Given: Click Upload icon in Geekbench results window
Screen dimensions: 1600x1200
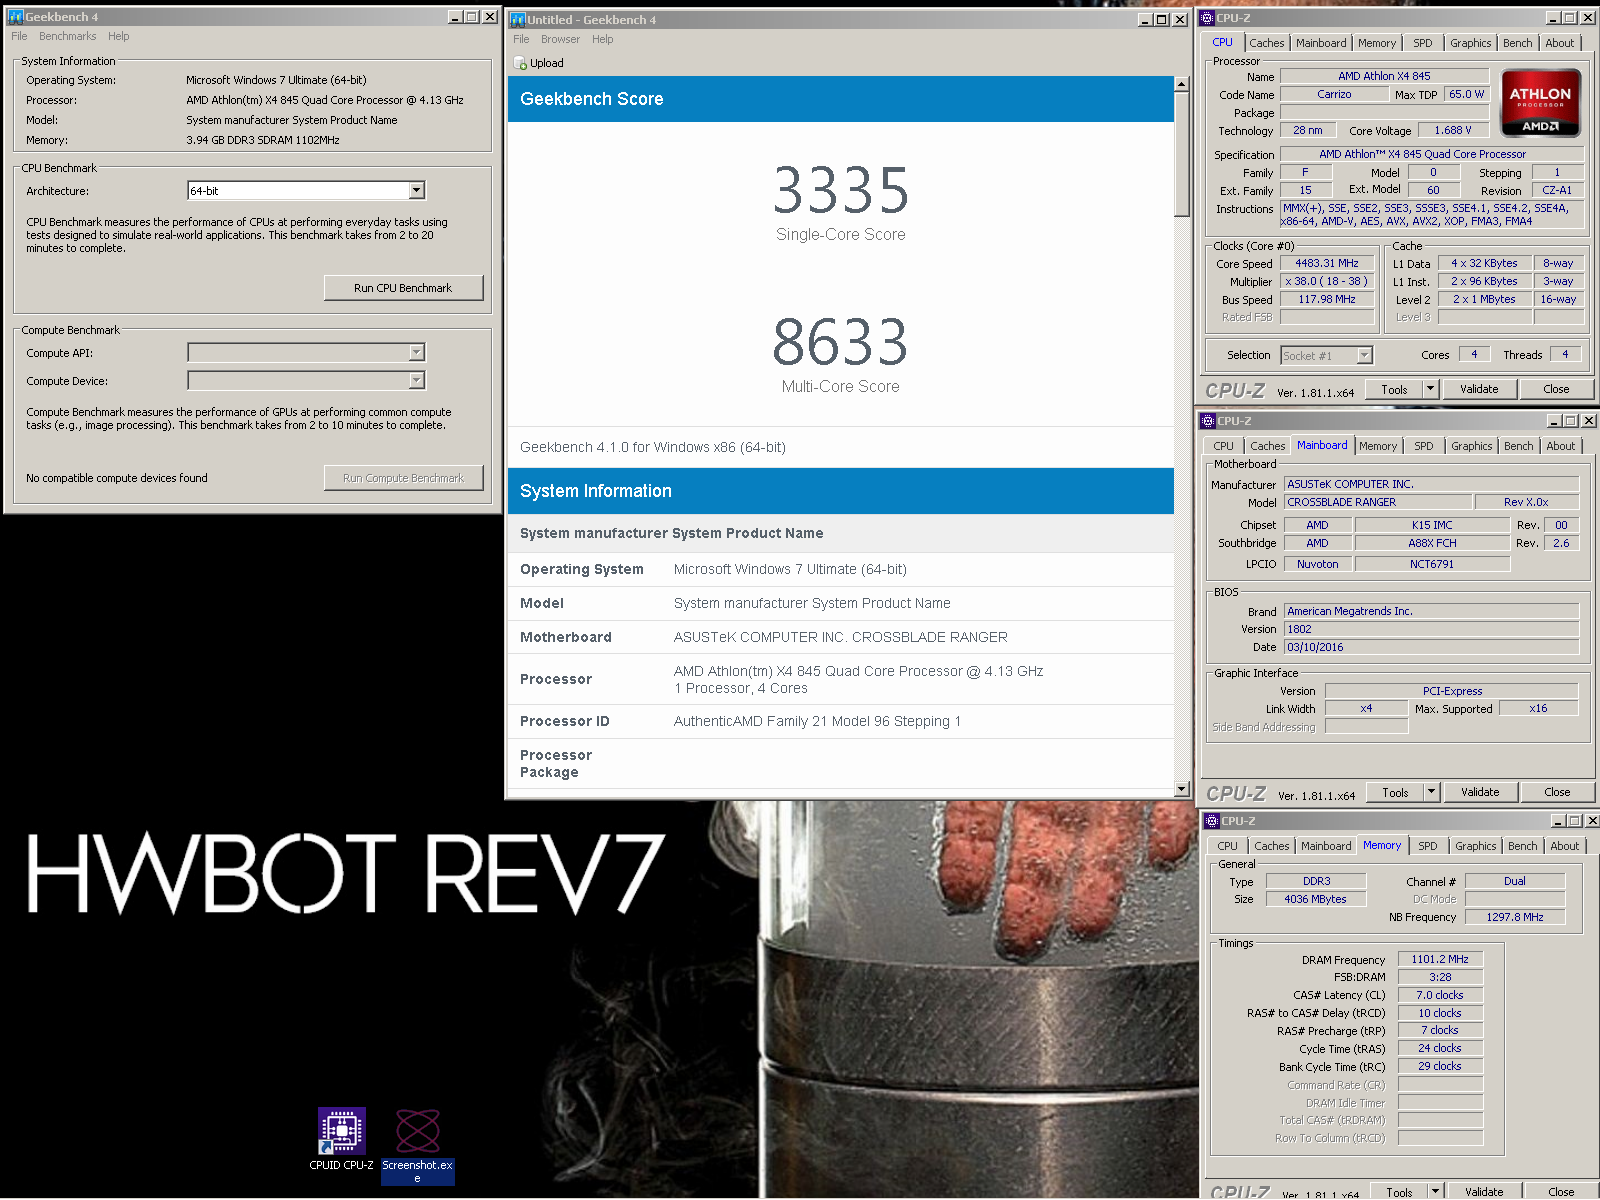Looking at the screenshot, I should (520, 63).
